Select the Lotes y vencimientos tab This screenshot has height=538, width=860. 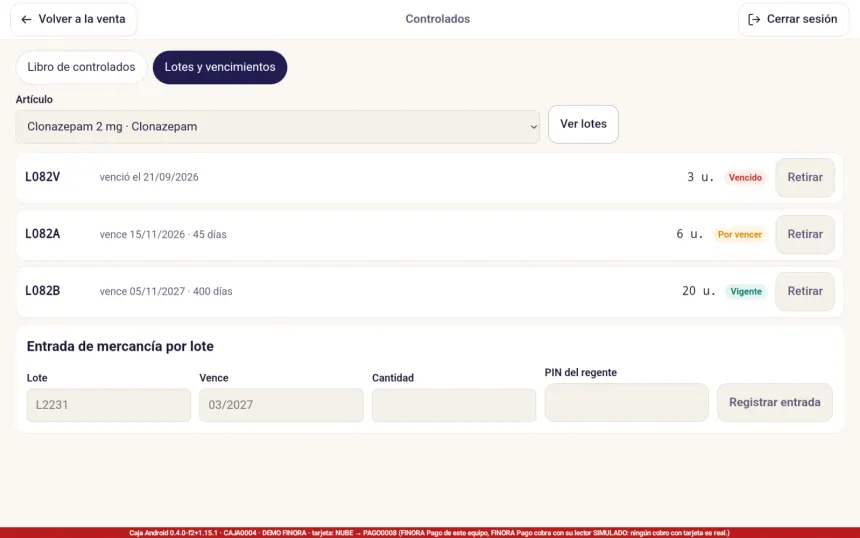(220, 67)
